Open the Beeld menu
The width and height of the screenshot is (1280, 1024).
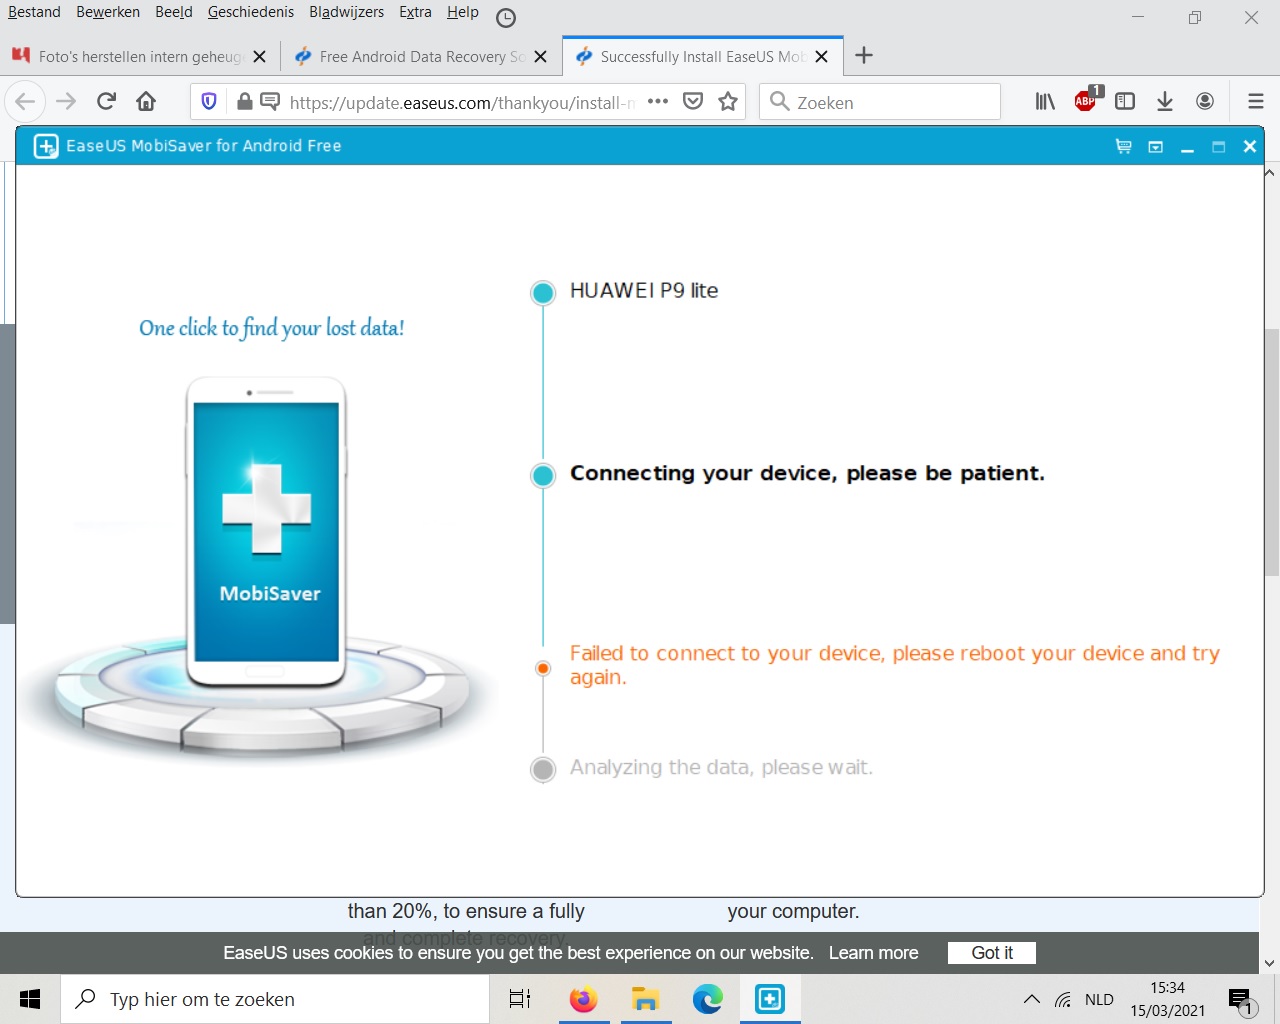click(174, 12)
